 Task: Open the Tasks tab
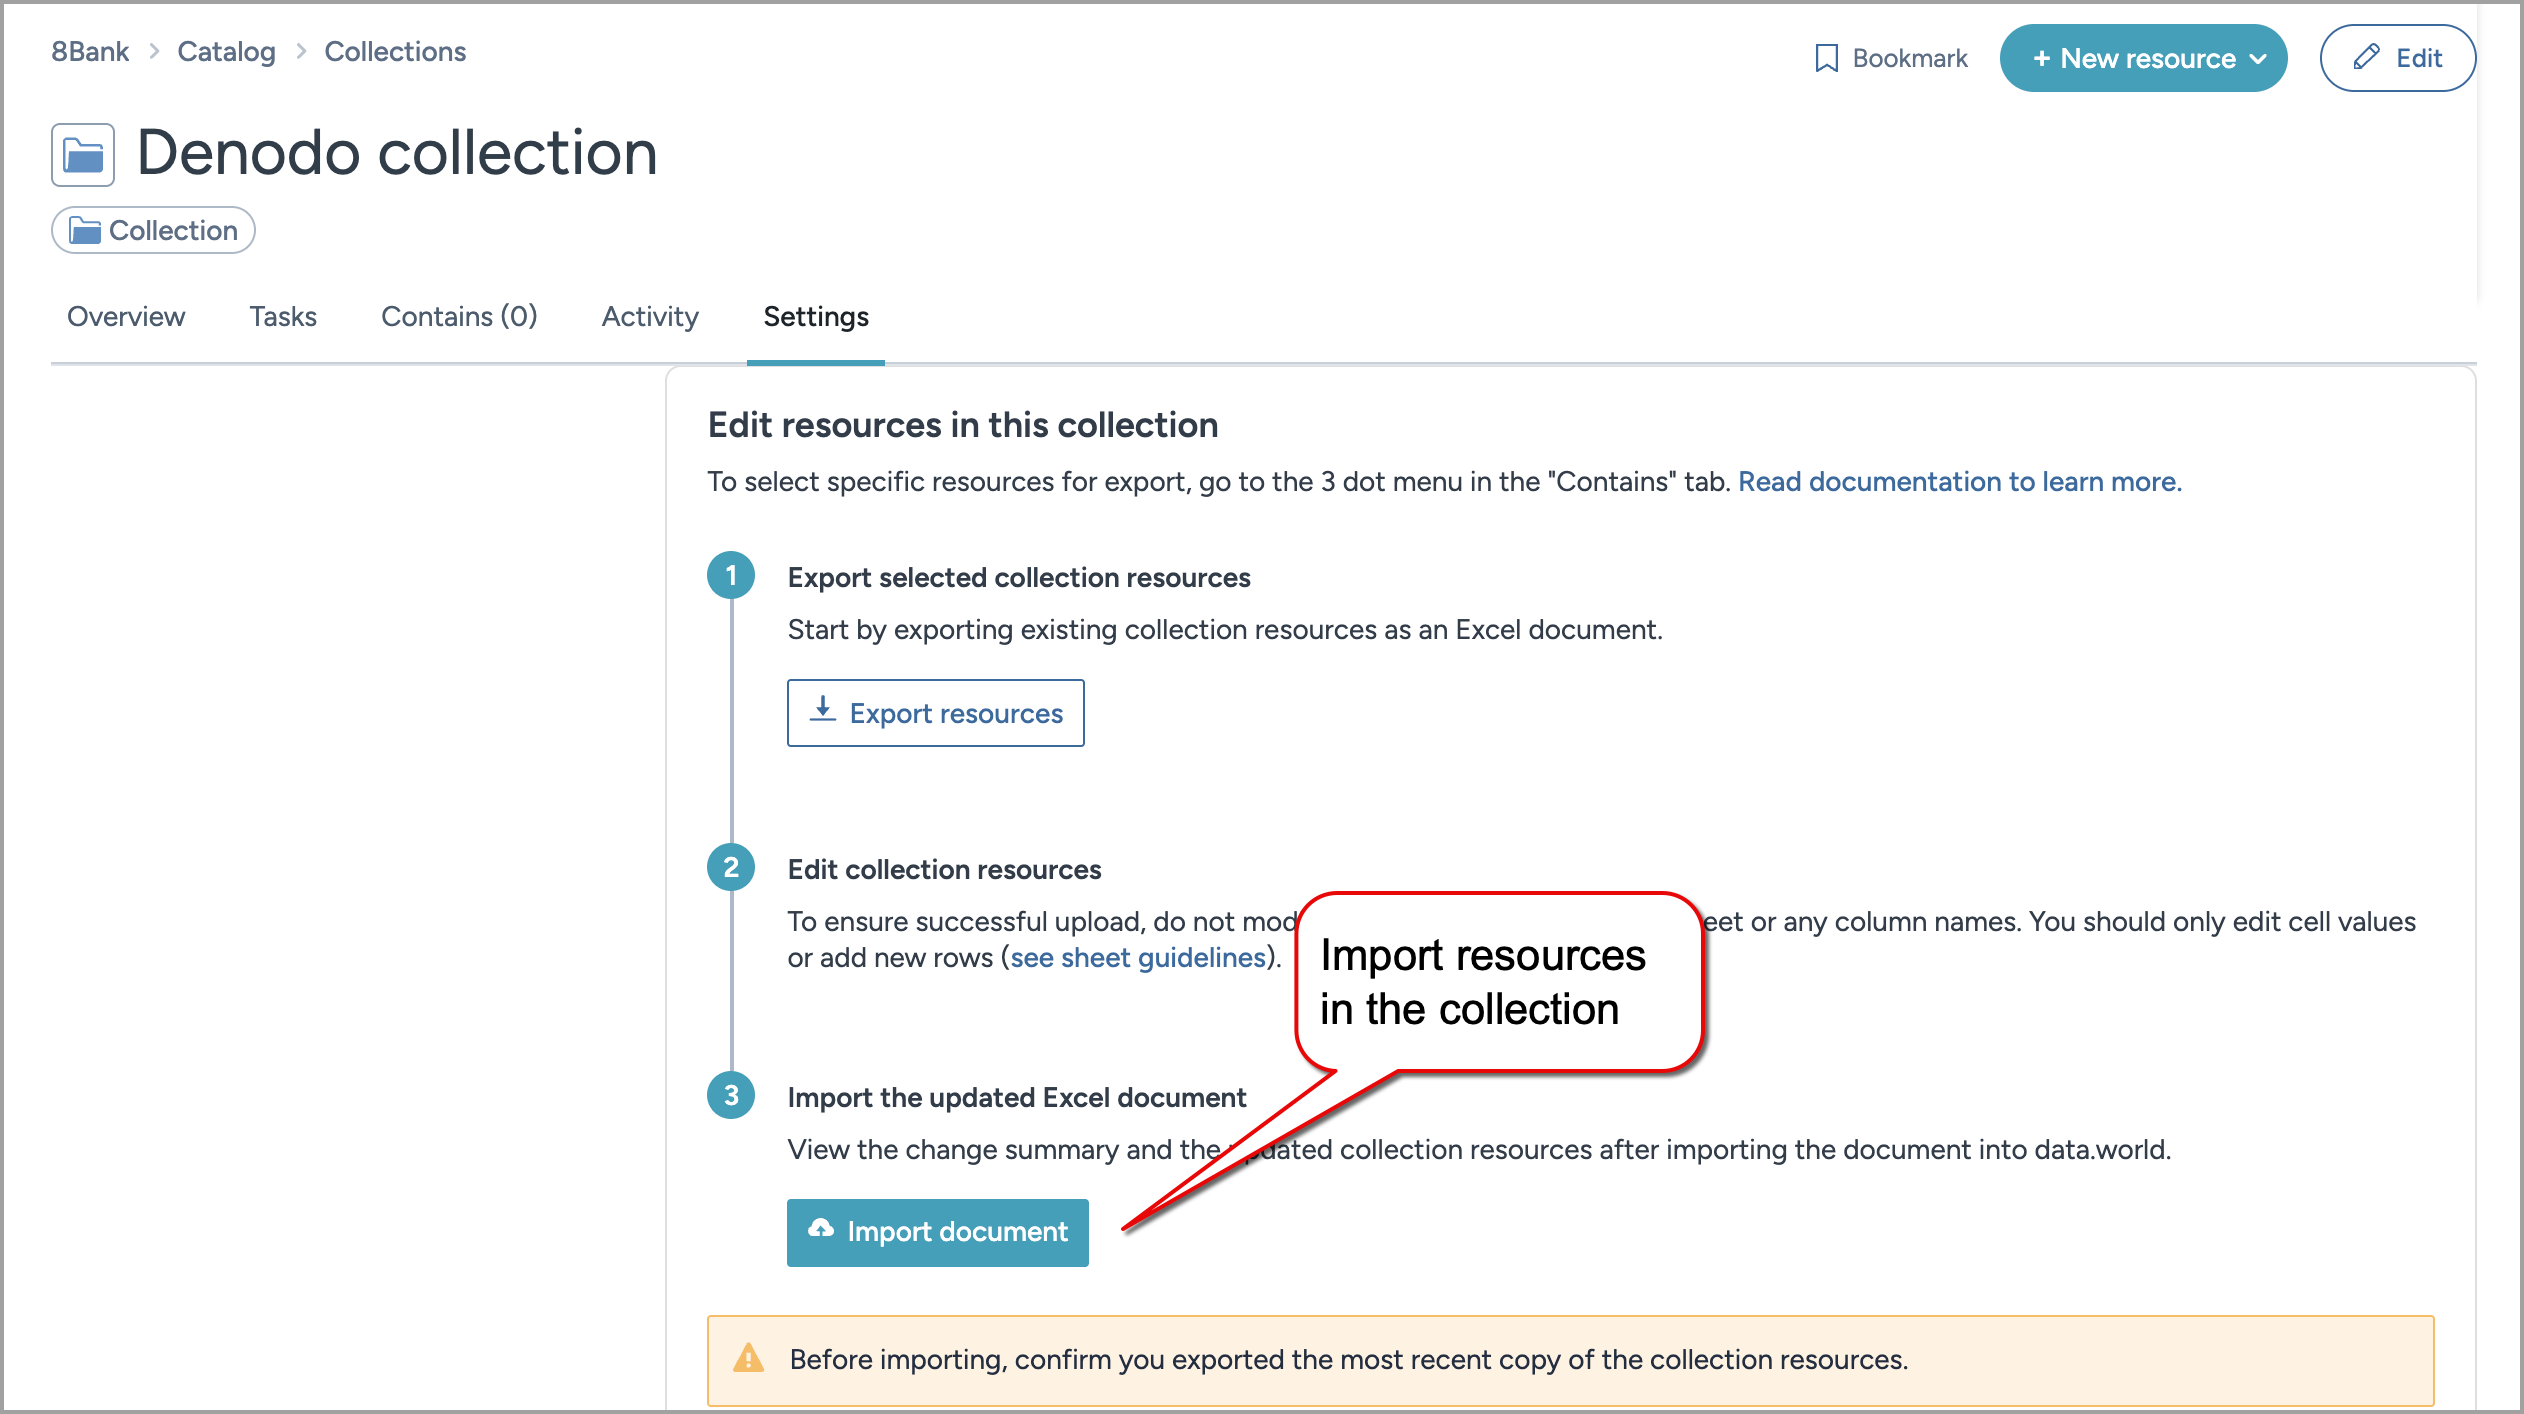click(283, 317)
